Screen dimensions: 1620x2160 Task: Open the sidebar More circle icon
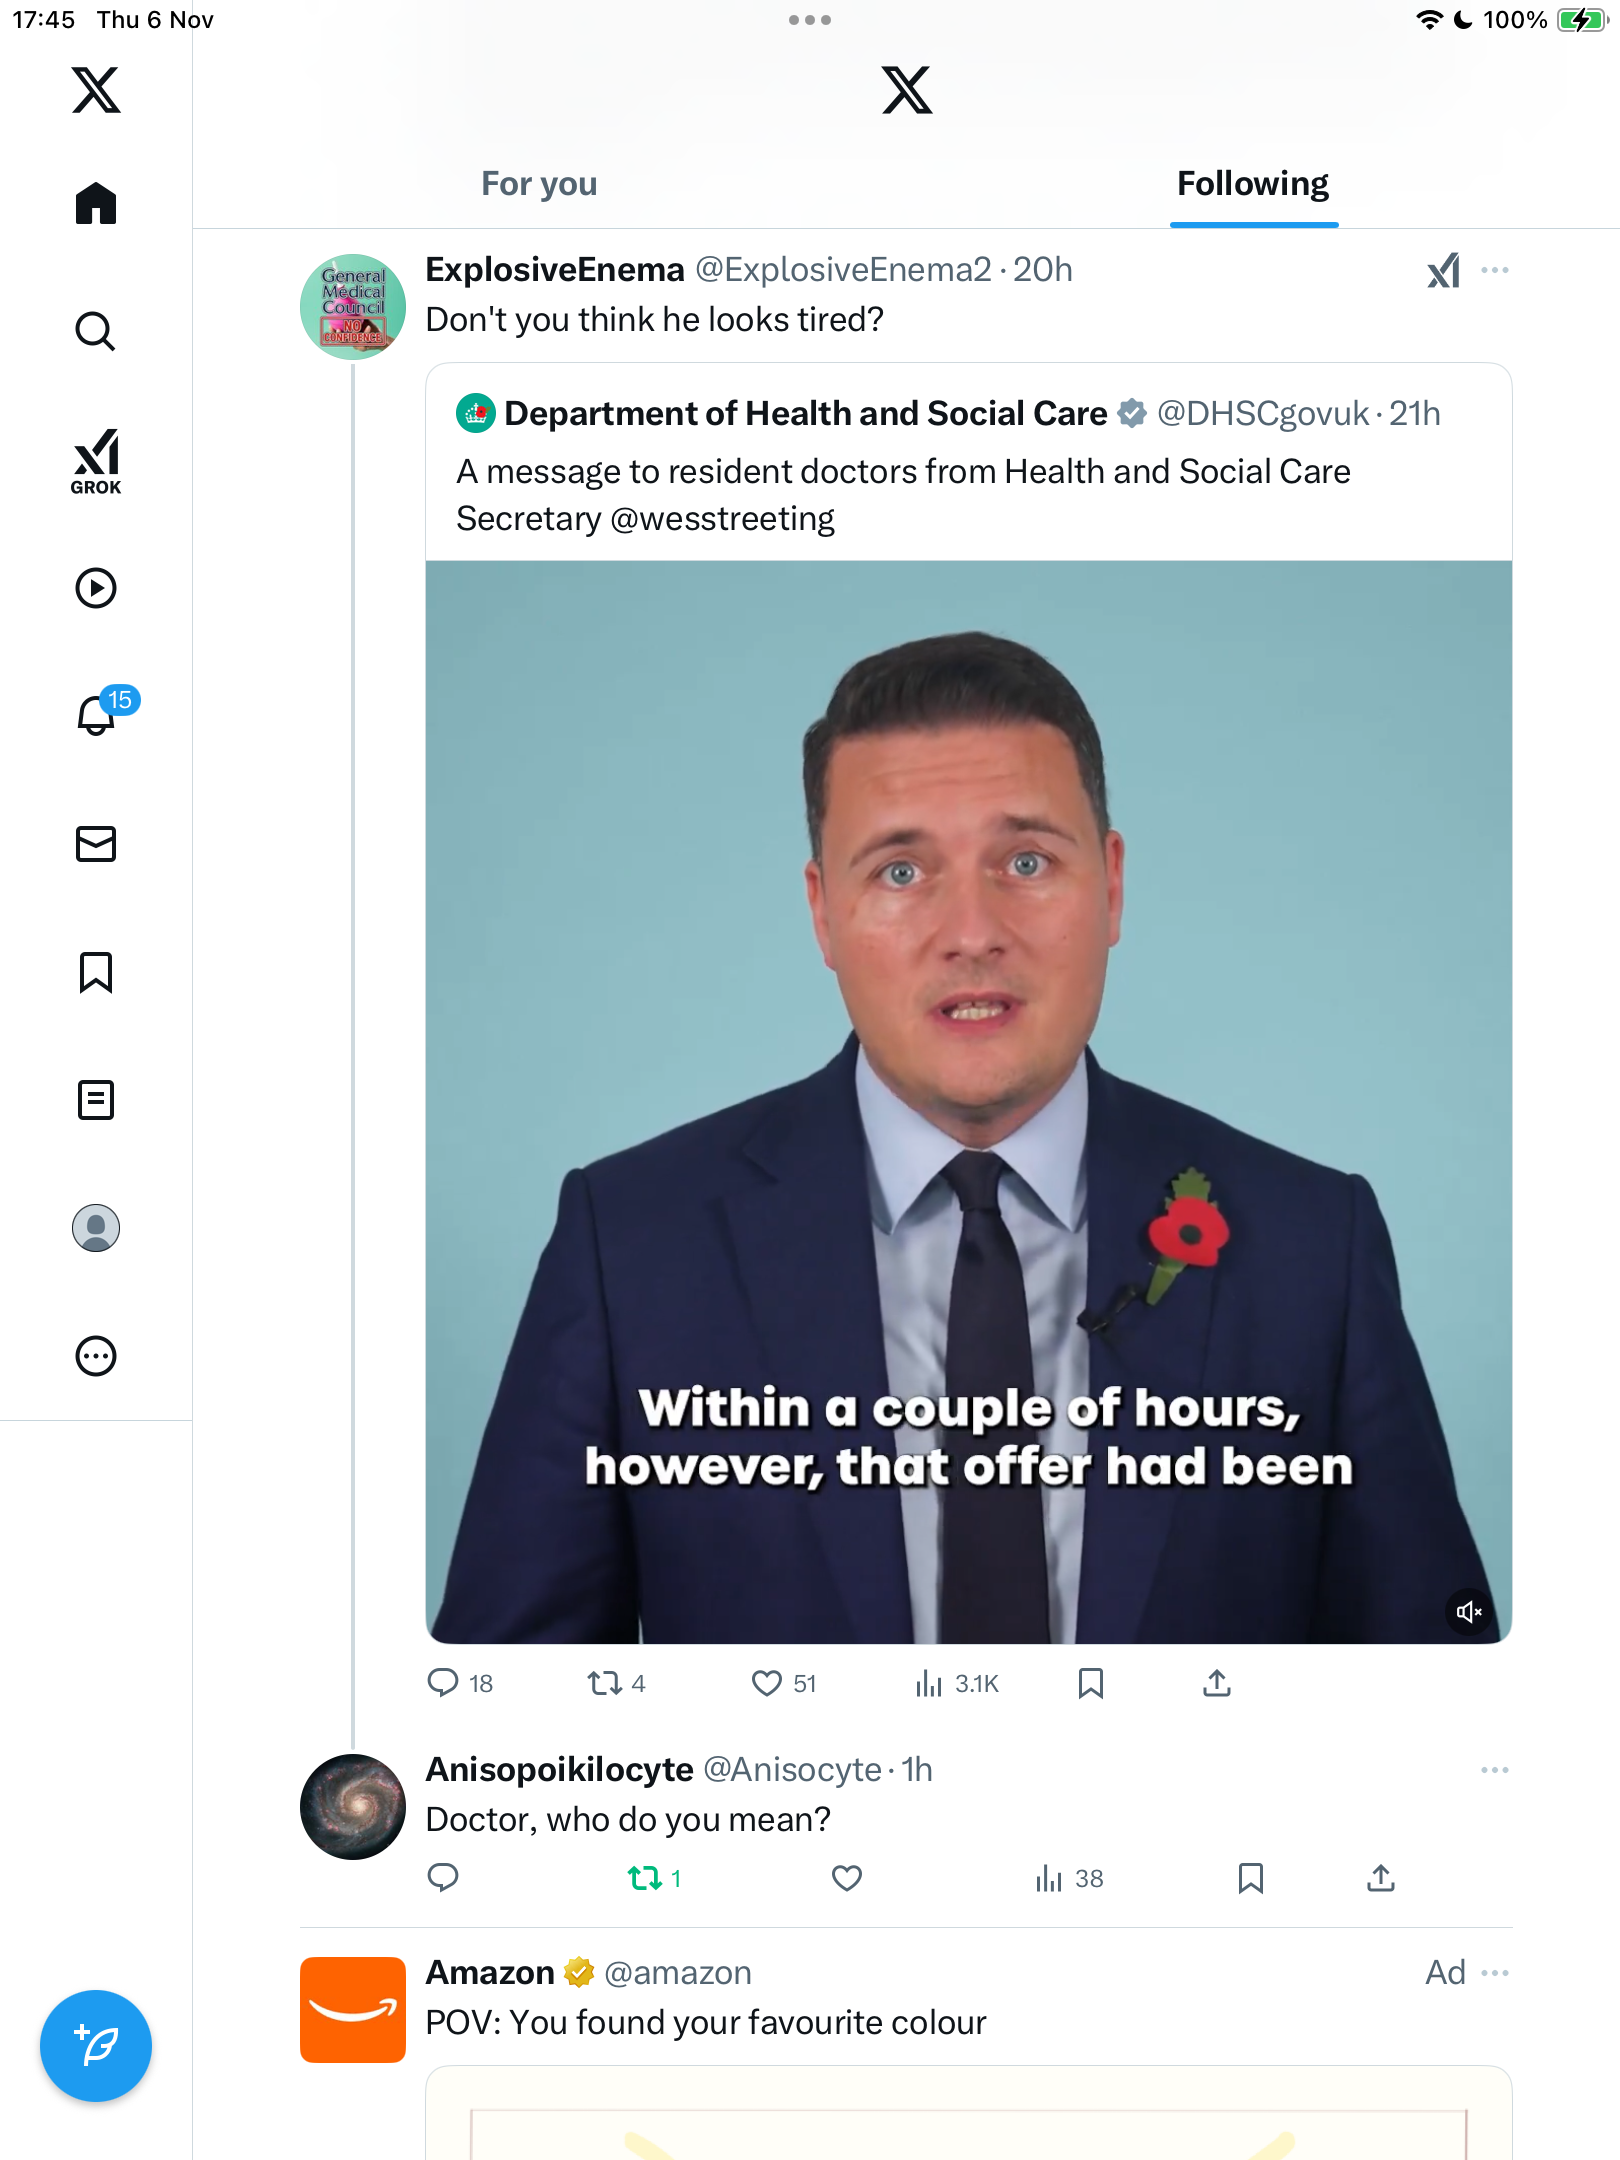point(96,1356)
